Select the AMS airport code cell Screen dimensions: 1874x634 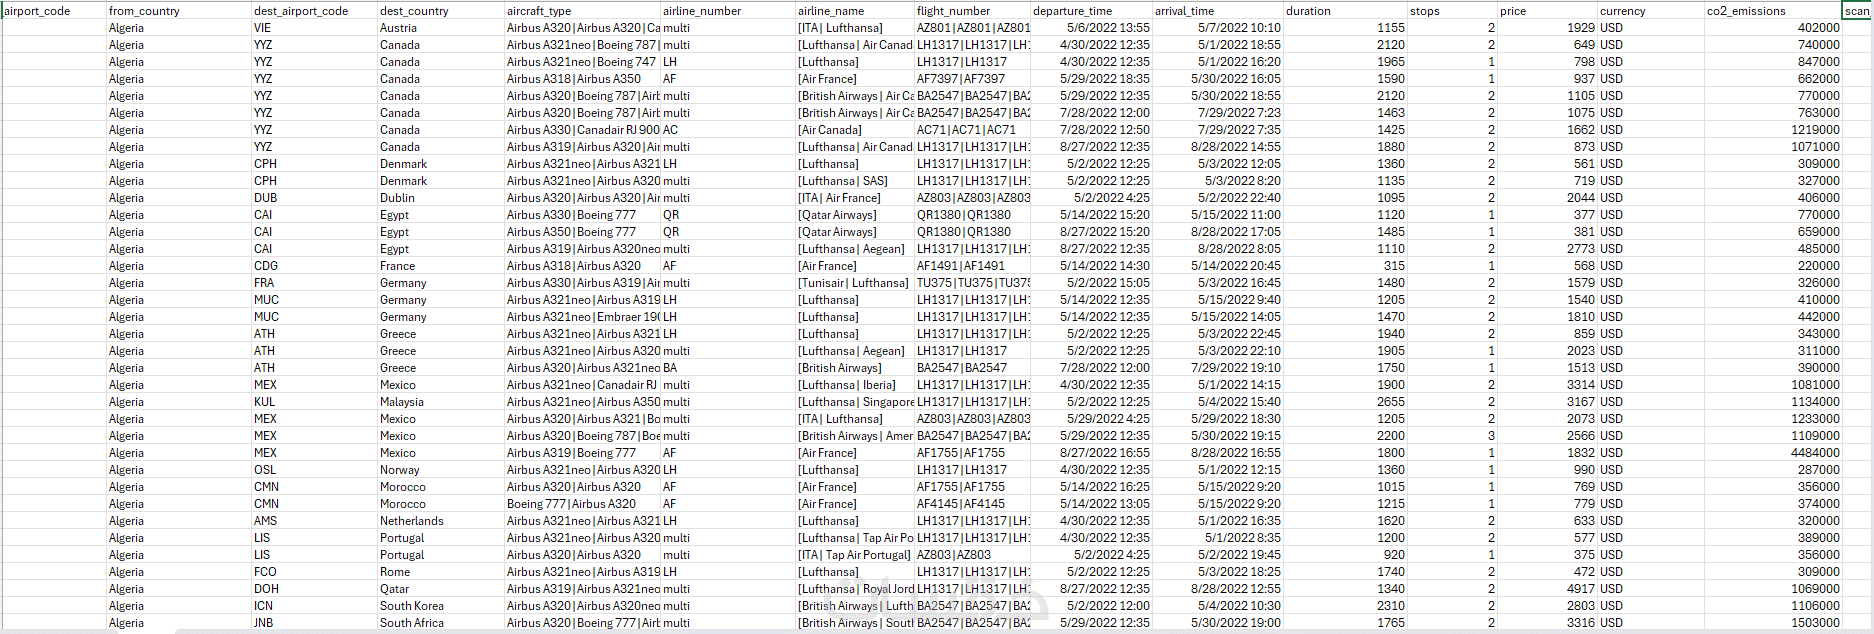point(314,521)
